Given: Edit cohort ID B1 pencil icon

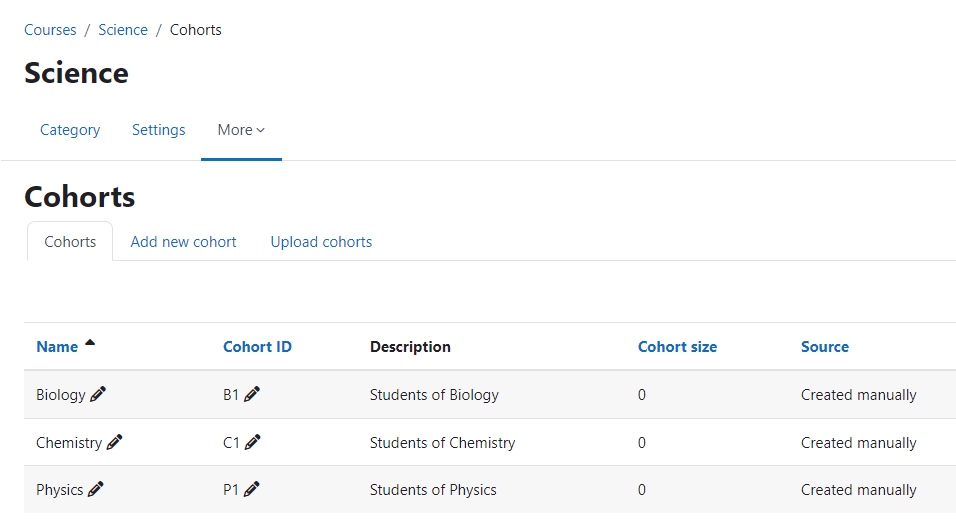Looking at the screenshot, I should 252,394.
